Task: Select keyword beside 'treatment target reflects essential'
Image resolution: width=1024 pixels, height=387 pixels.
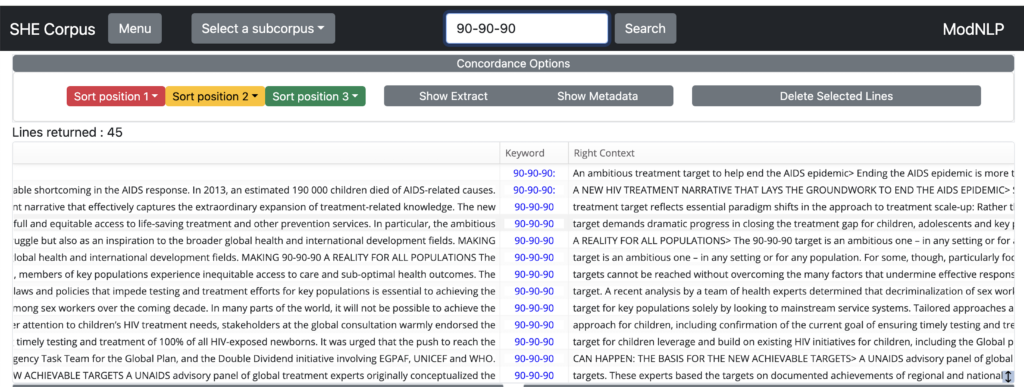Action: (534, 207)
